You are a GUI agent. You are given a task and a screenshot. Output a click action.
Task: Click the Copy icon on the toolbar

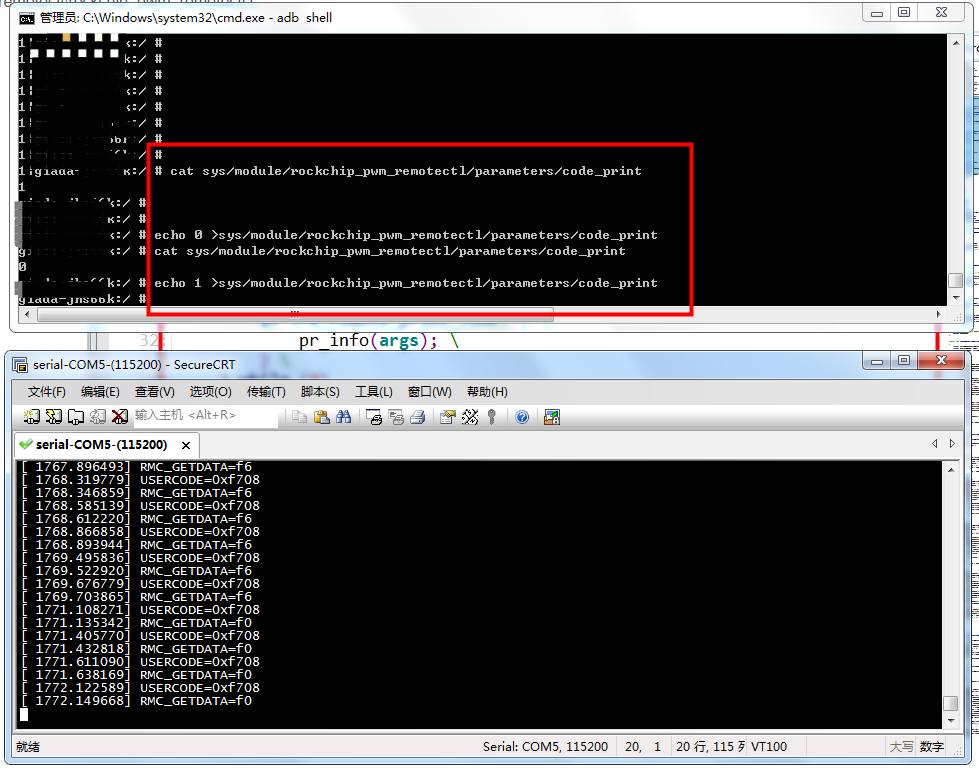(297, 417)
